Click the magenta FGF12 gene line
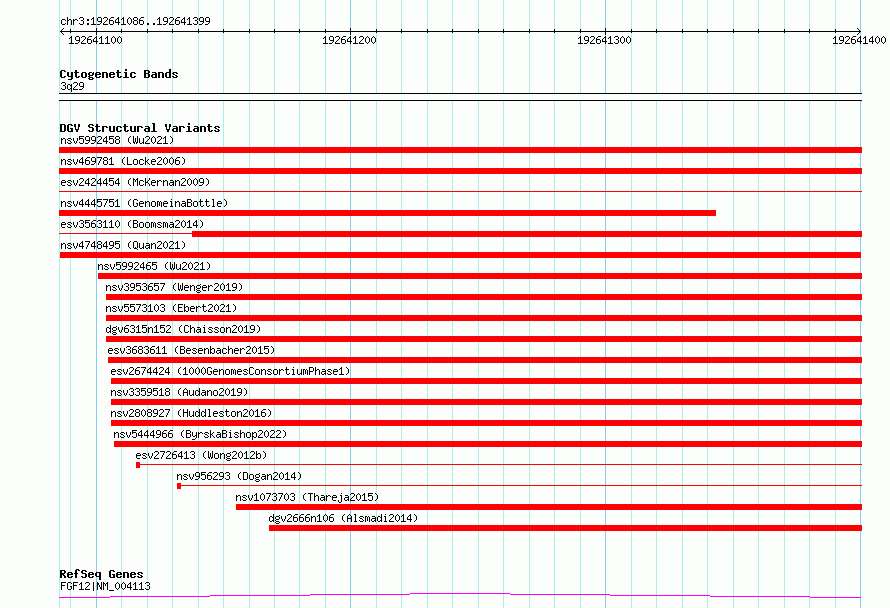This screenshot has width=890, height=608. (x=460, y=596)
